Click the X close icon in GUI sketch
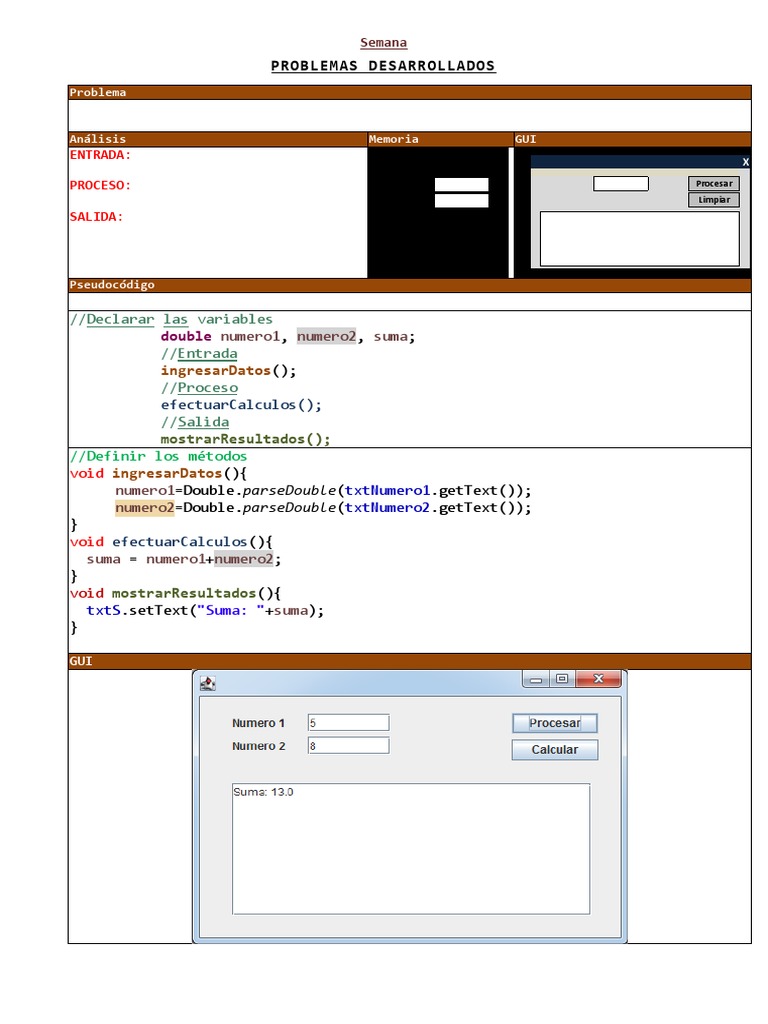The image size is (768, 1024). [745, 162]
